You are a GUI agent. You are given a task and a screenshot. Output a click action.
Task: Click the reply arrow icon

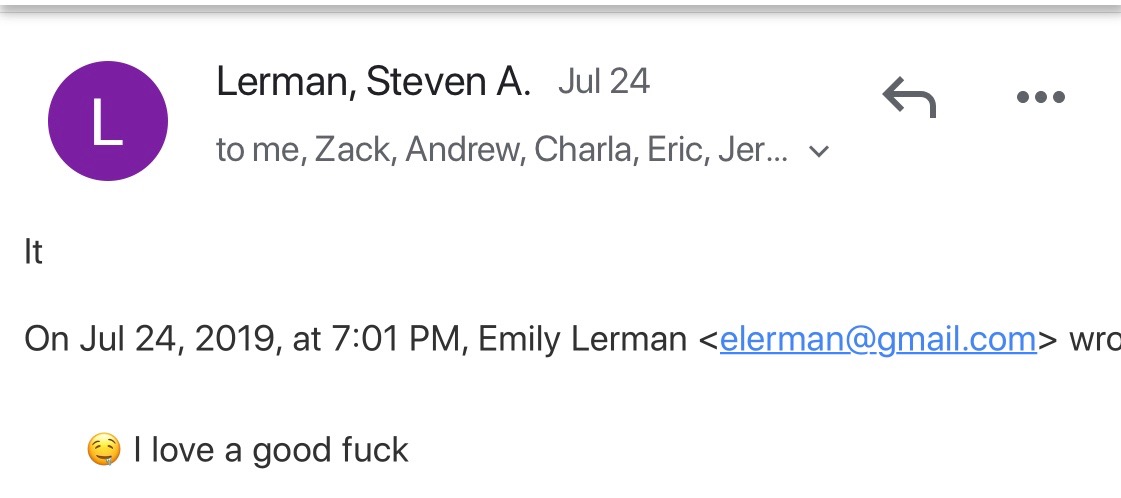click(x=908, y=98)
